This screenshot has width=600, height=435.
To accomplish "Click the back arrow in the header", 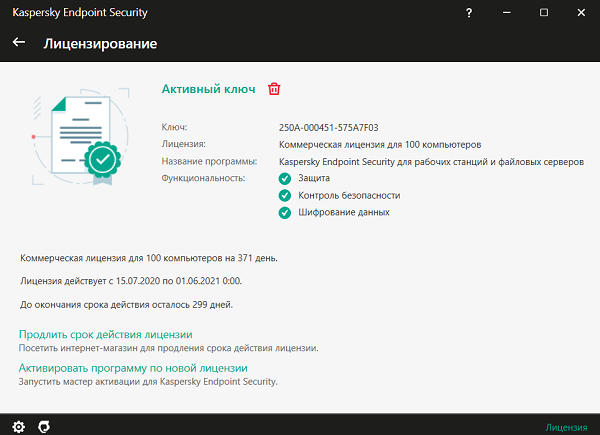I will [18, 44].
